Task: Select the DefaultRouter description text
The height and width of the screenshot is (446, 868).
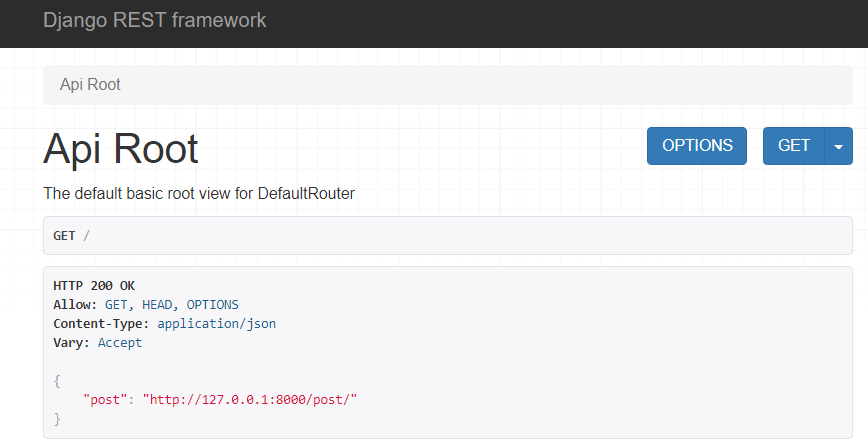Action: pos(199,194)
